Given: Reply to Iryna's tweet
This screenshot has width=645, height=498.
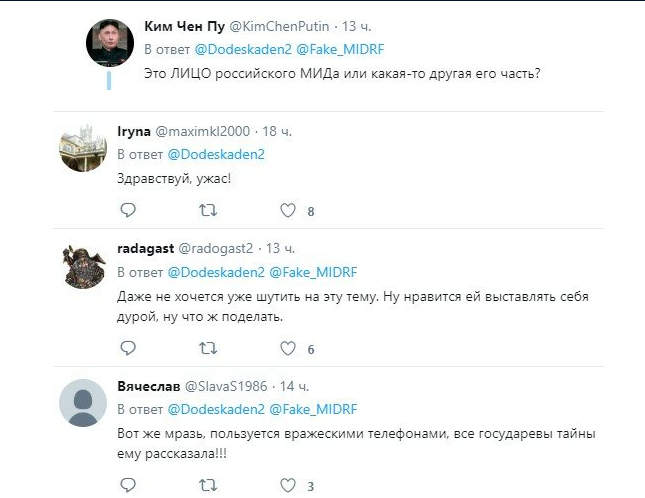Looking at the screenshot, I should pos(127,211).
